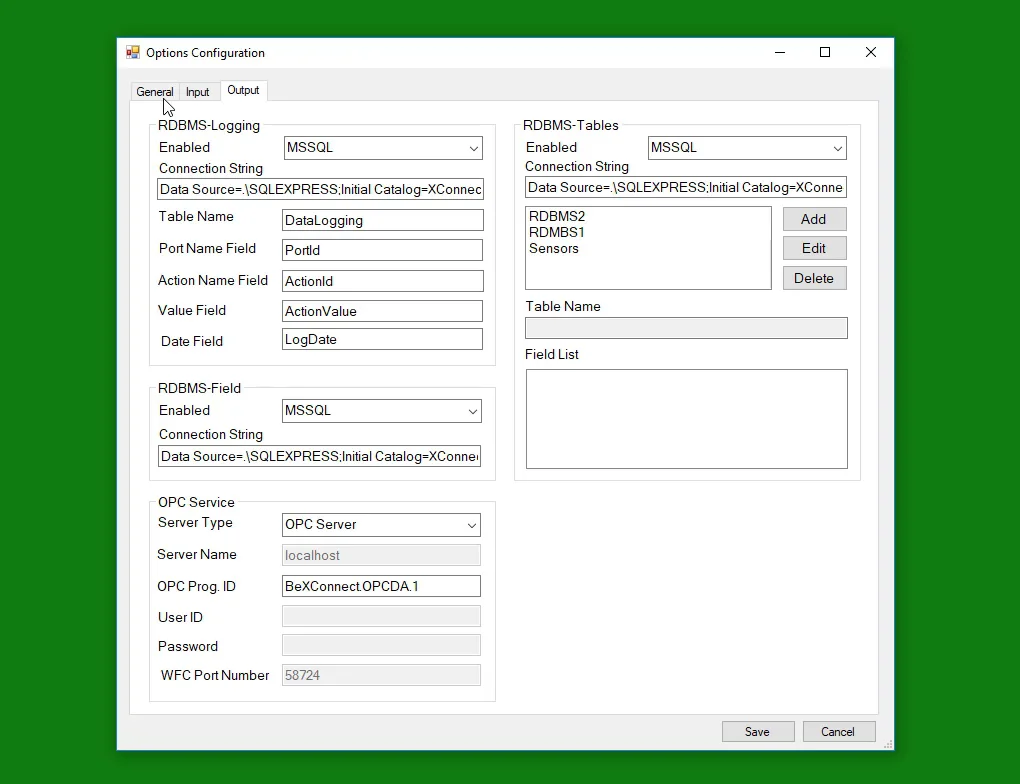Click the Table Name field containing DataLogging

pyautogui.click(x=382, y=220)
